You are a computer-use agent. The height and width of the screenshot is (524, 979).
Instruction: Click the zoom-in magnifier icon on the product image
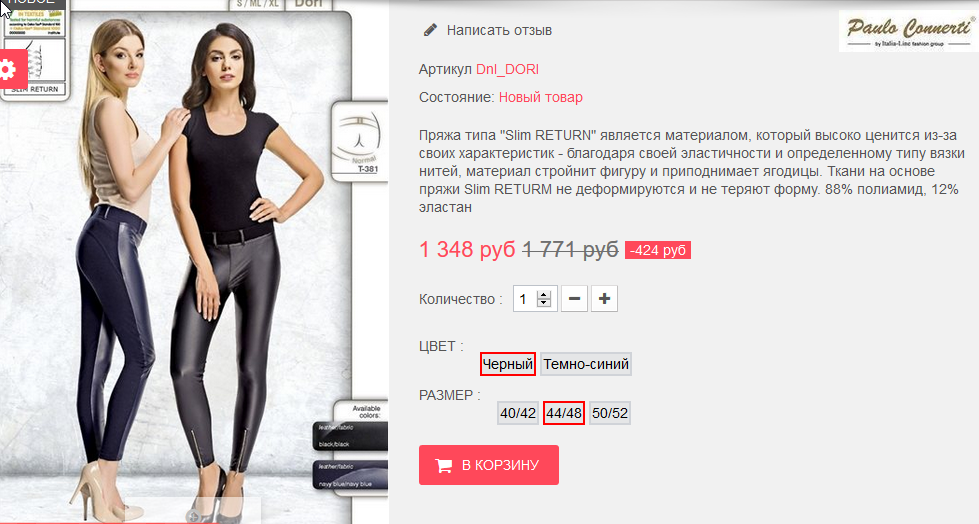(194, 517)
